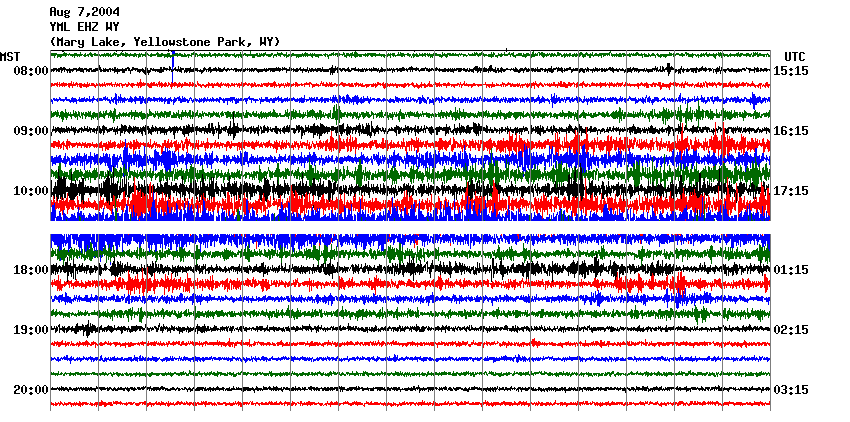
Task: Click the 19:00 MST time marker
Action: (30, 330)
